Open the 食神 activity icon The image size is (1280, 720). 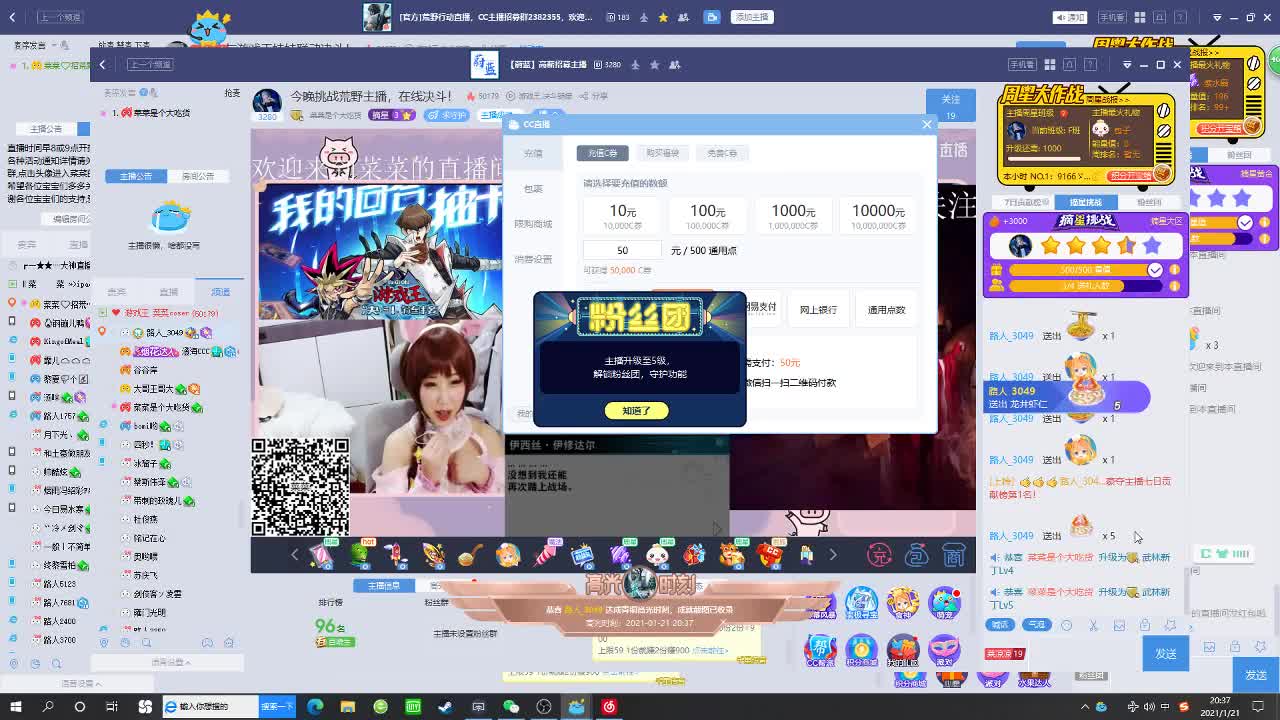point(902,603)
